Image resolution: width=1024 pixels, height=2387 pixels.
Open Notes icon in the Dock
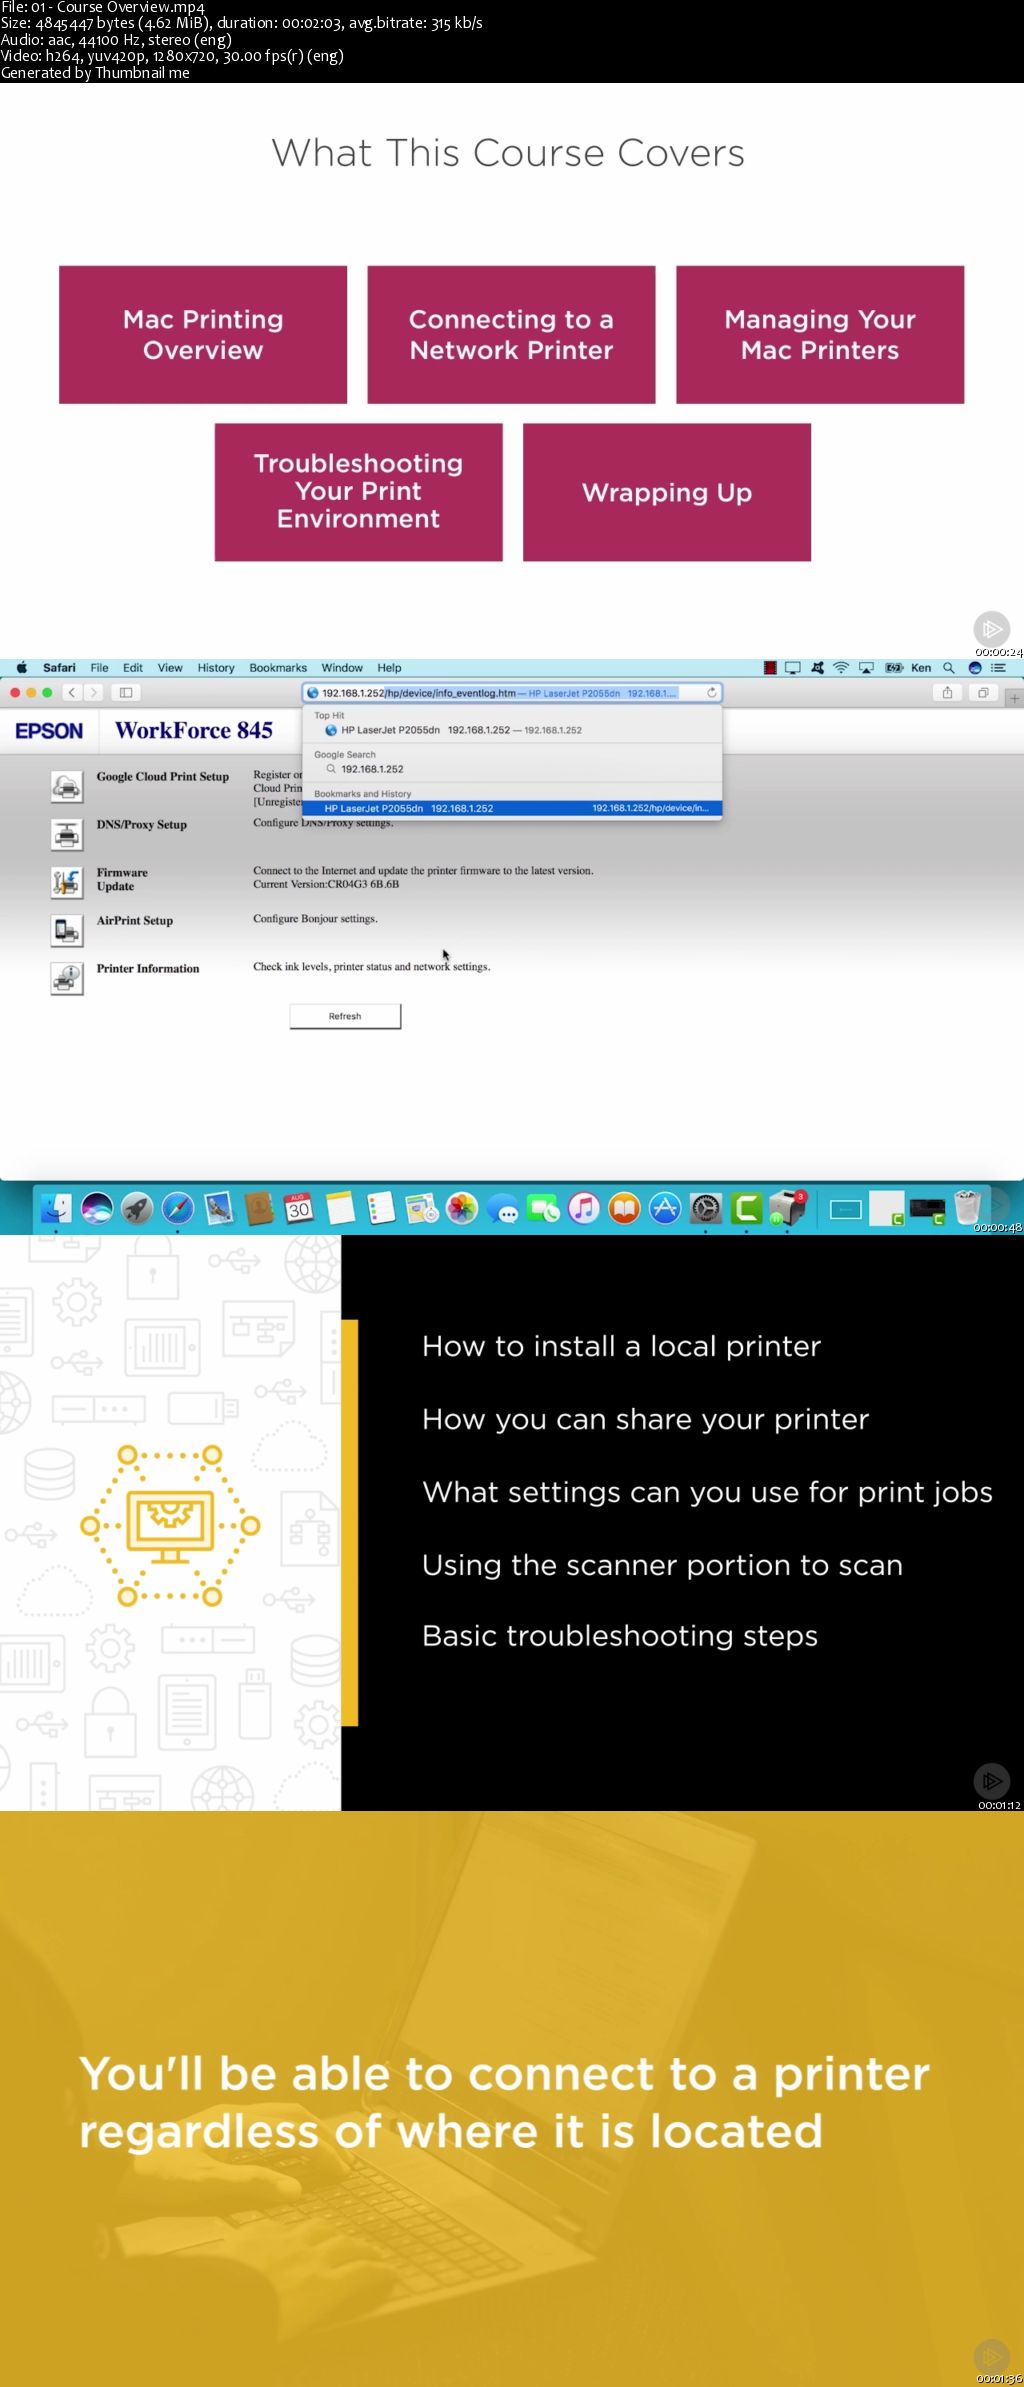point(340,1209)
